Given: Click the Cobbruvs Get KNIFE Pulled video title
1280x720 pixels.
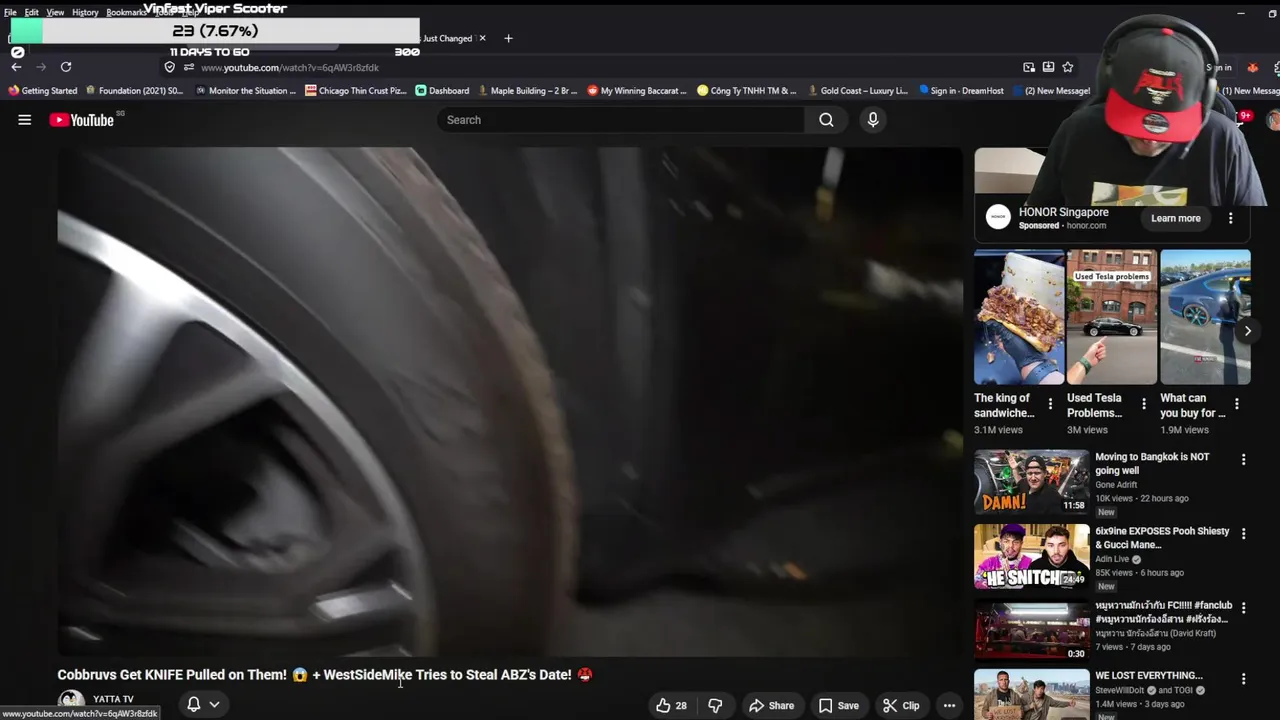Looking at the screenshot, I should tap(325, 675).
